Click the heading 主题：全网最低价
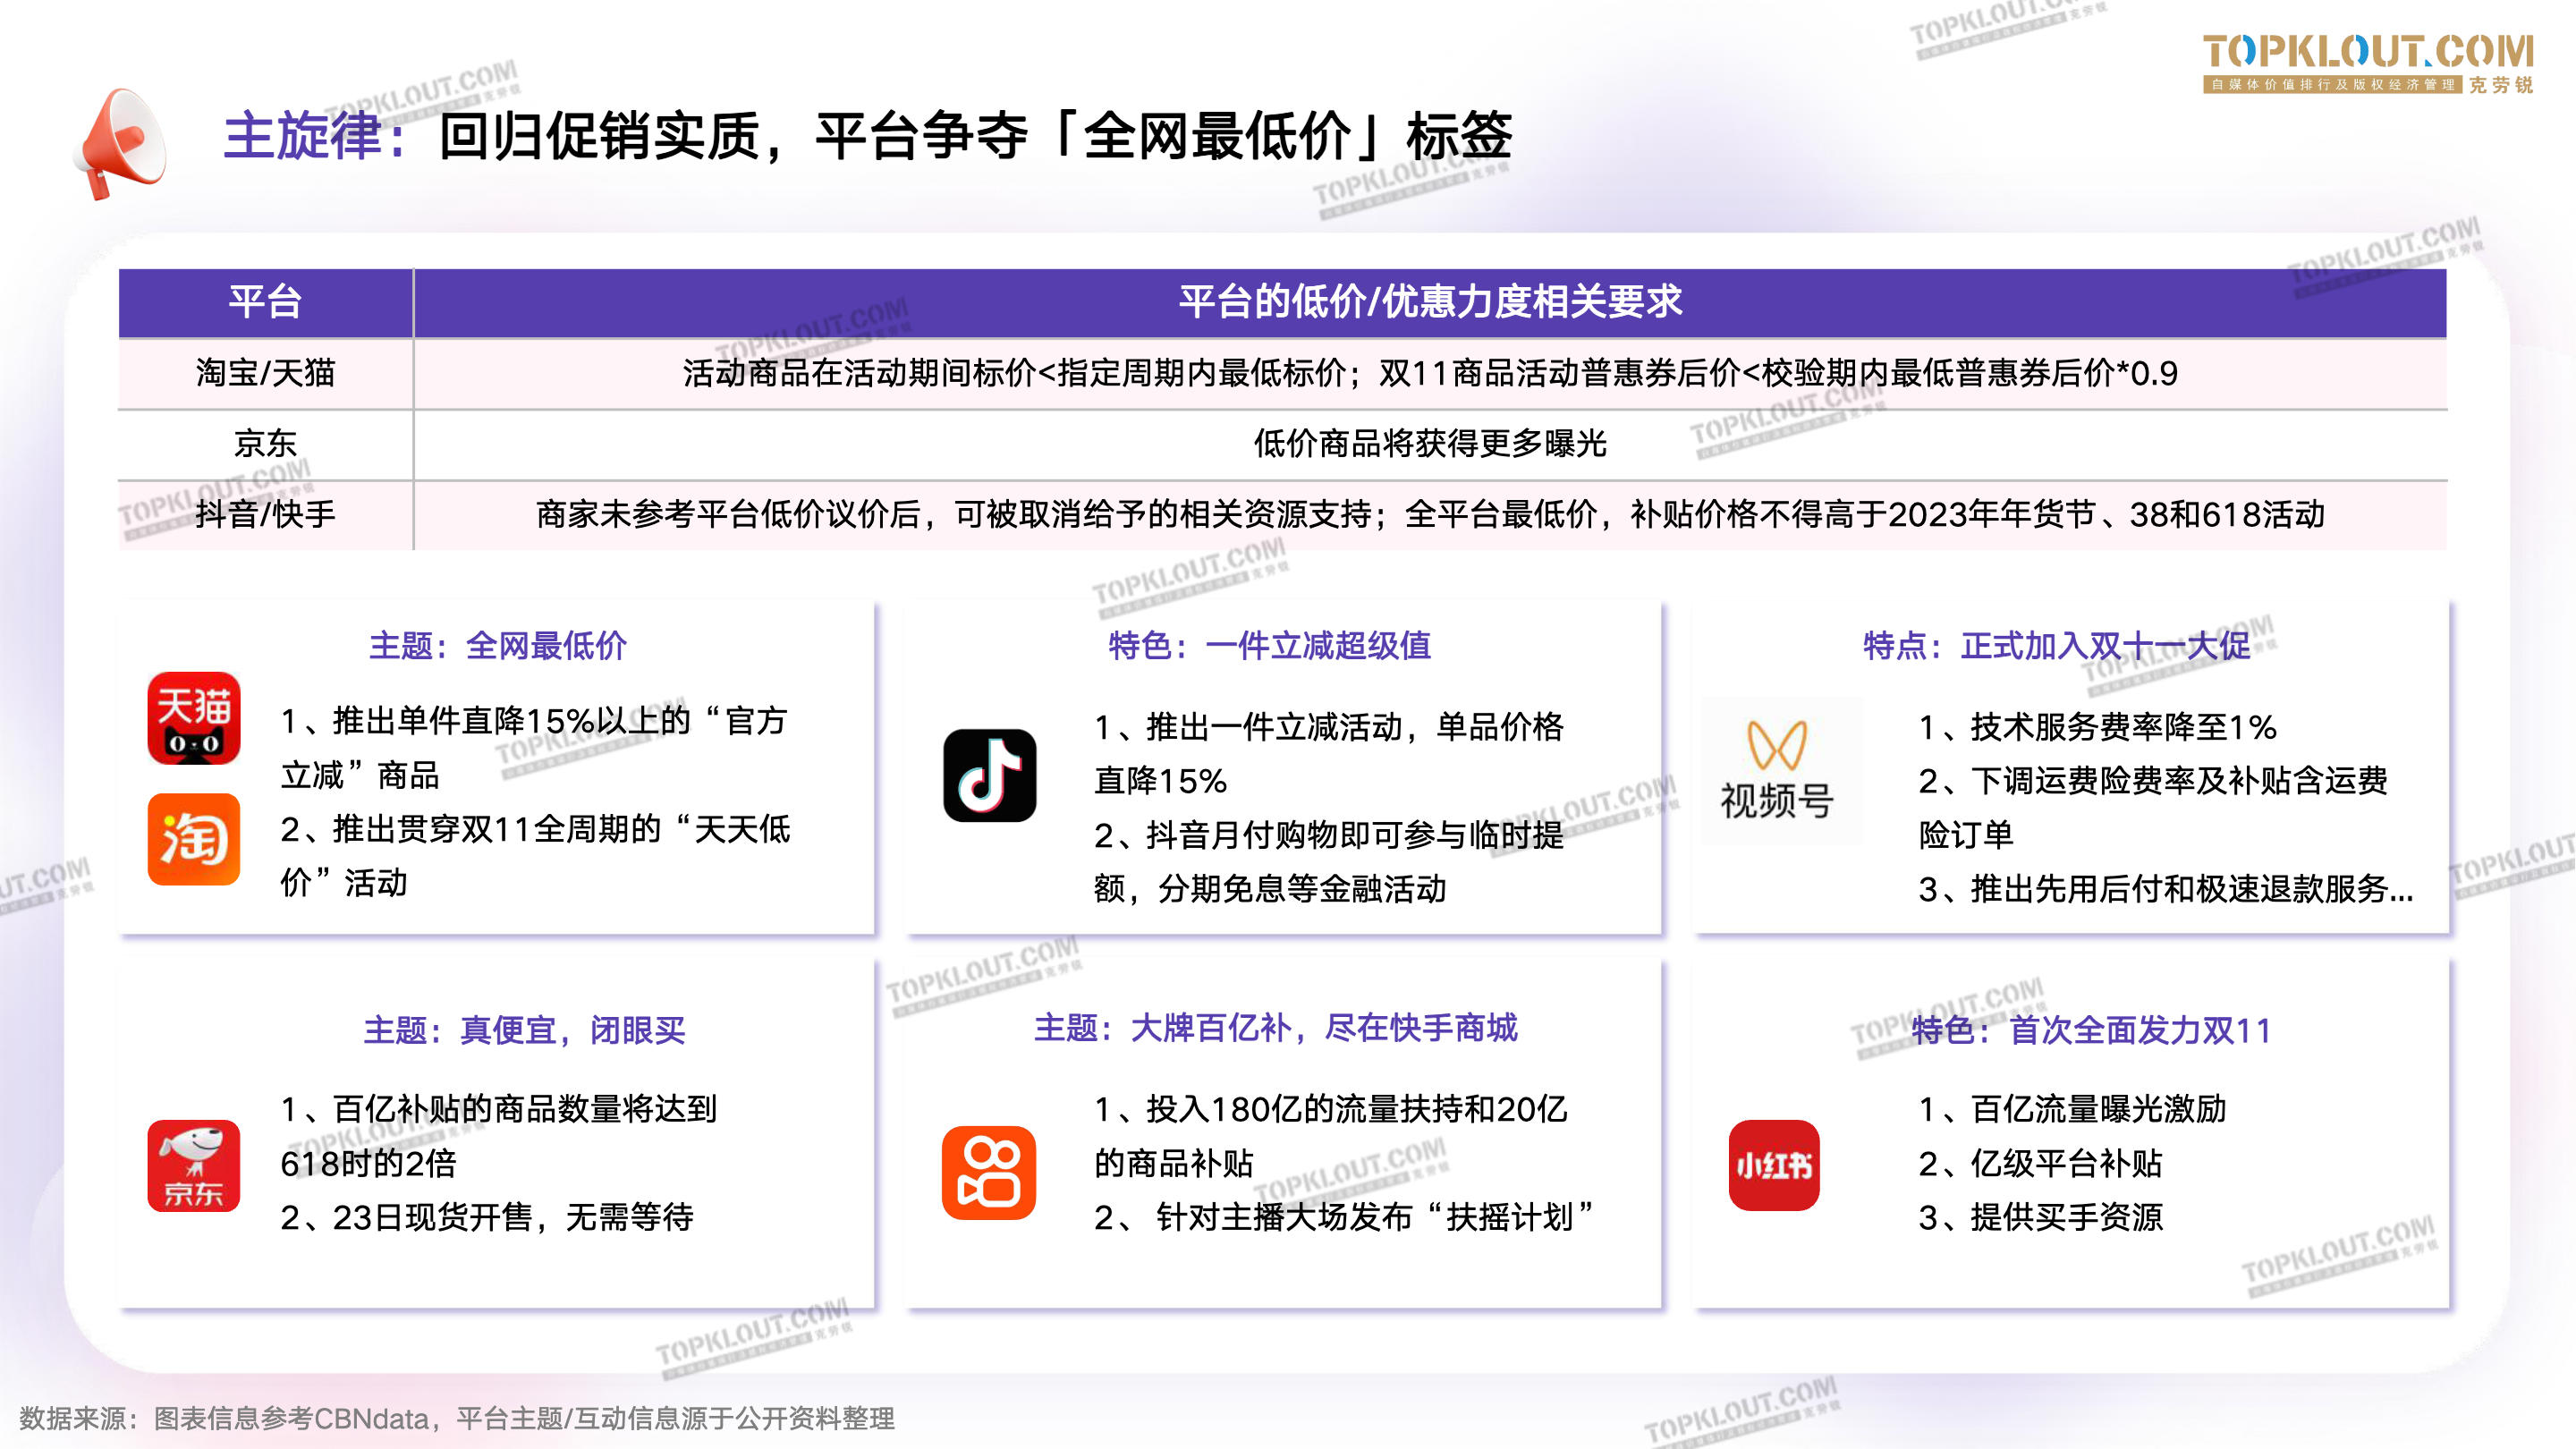Screen dimensions: 2576x1449 (498, 646)
